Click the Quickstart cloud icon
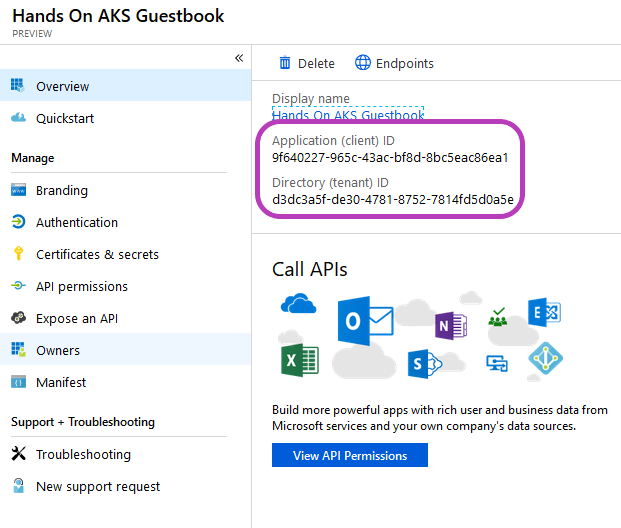The image size is (621, 528). [18, 118]
